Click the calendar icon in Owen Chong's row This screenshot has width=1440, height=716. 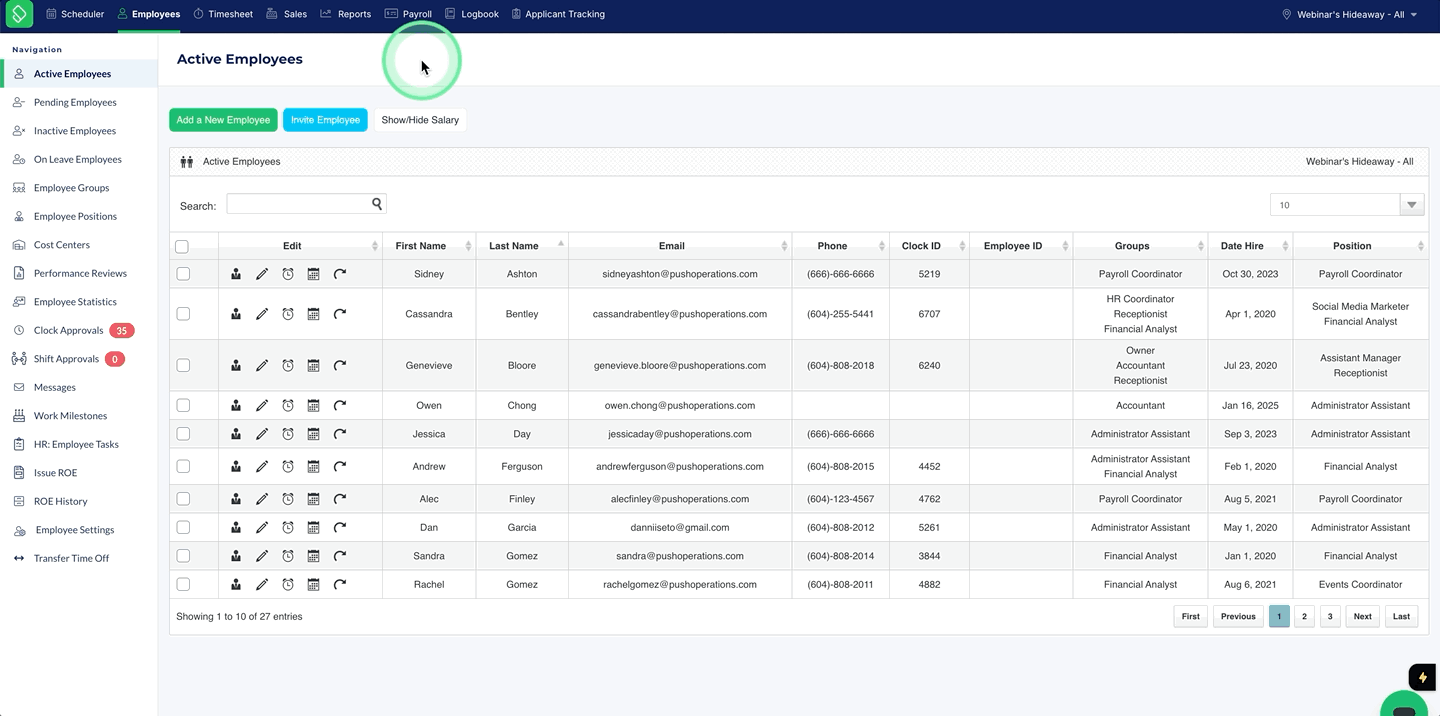pyautogui.click(x=313, y=406)
